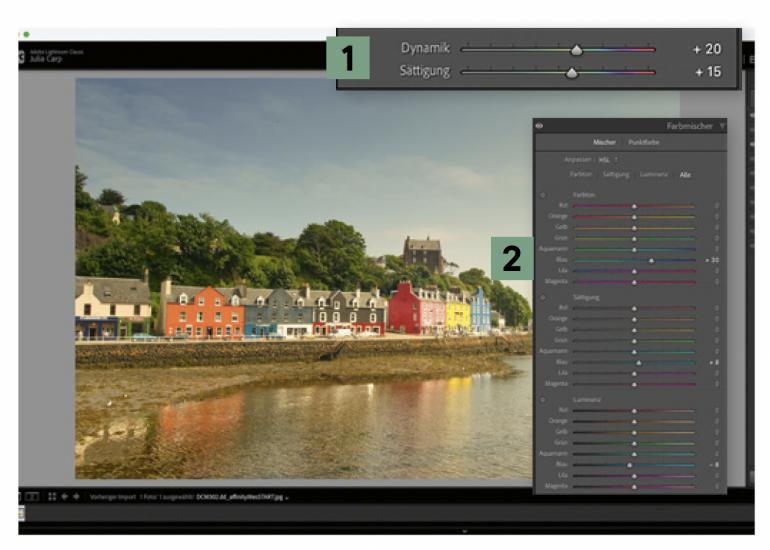Adjust the Sättigung Rot slider in Farbmischer
The image size is (770, 550).
click(634, 309)
